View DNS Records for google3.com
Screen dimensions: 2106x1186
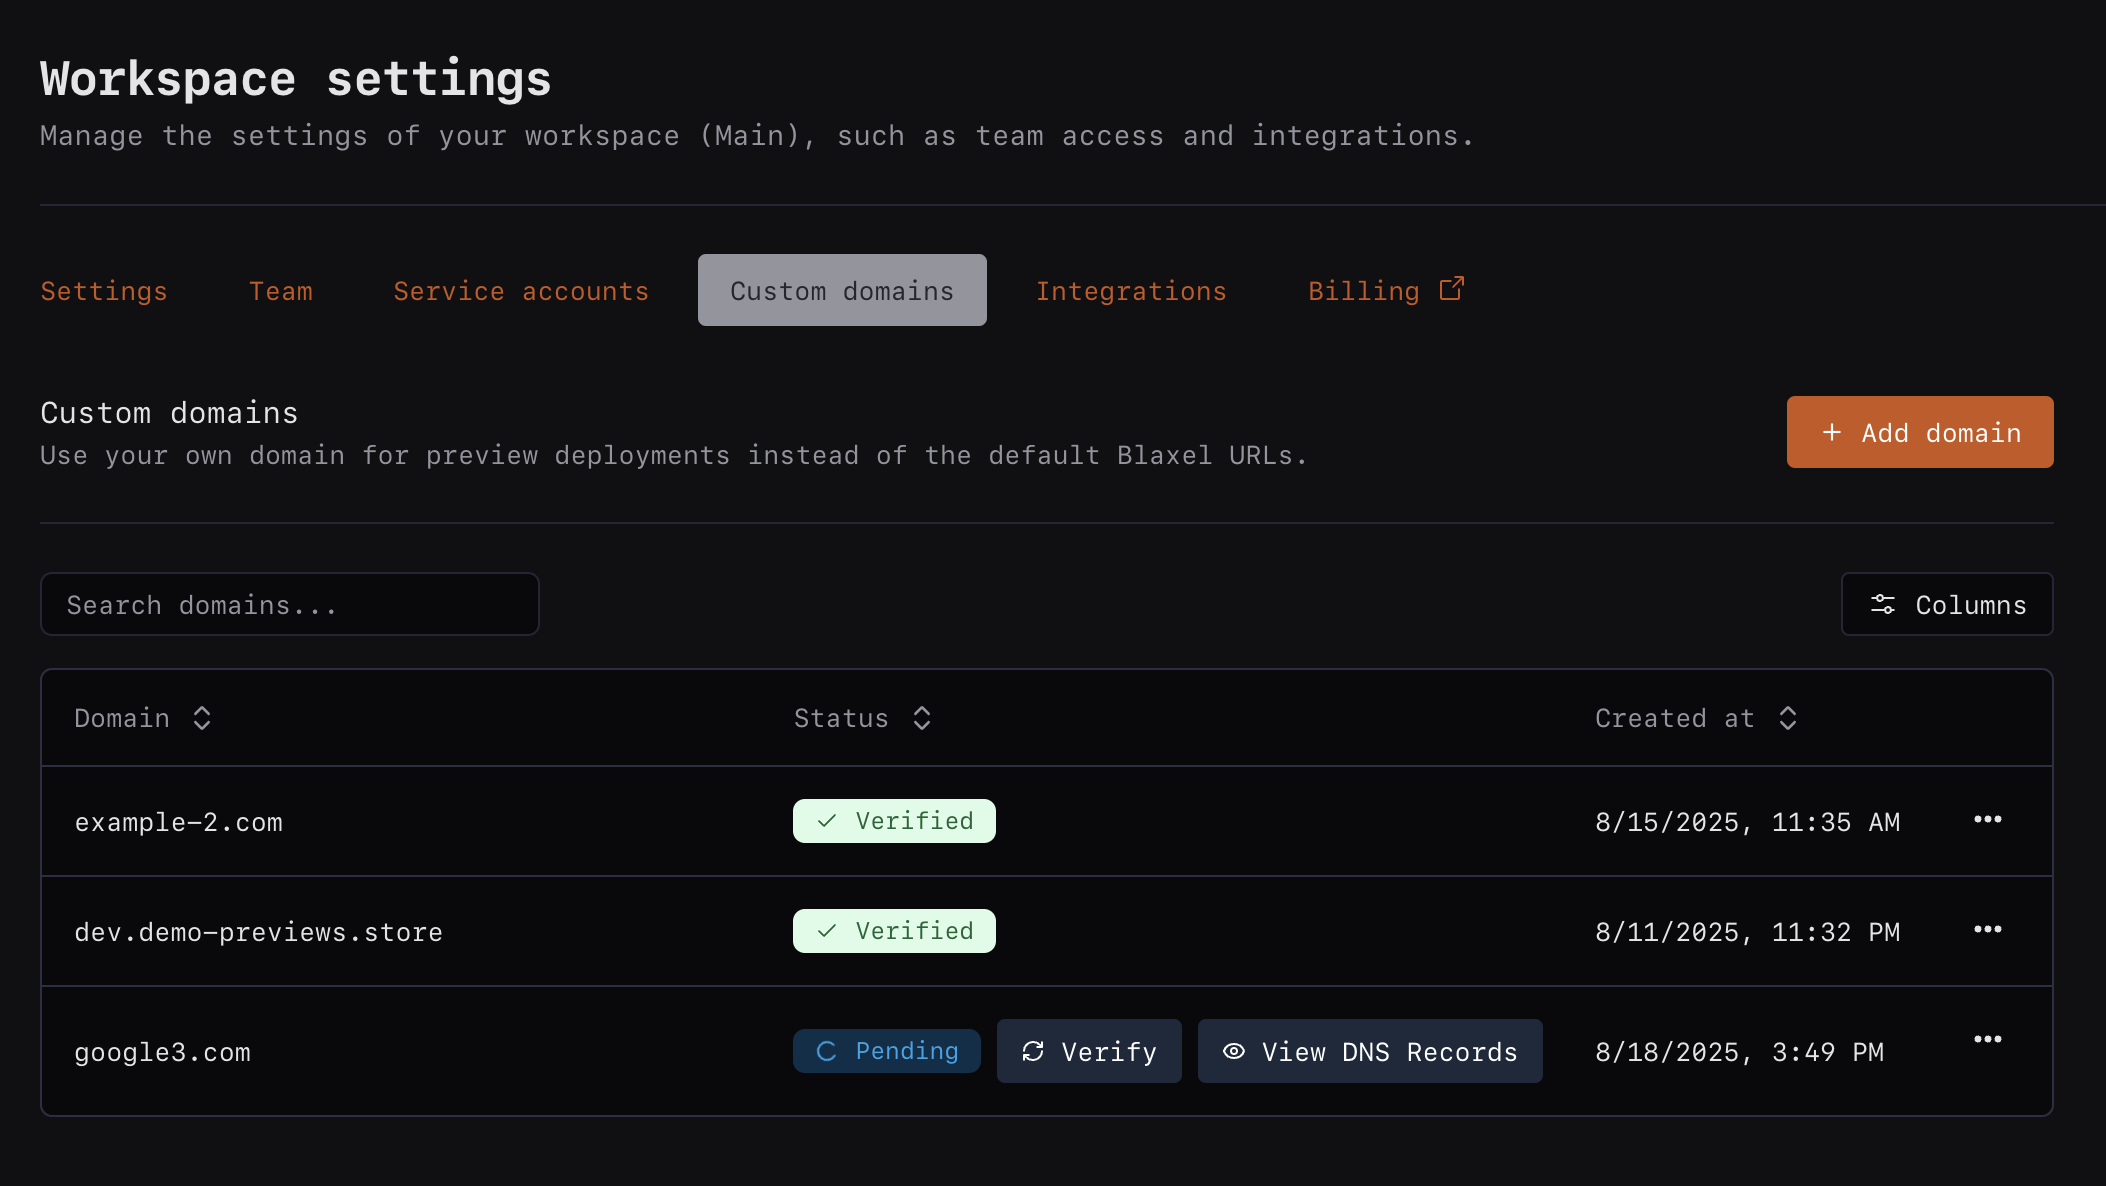pyautogui.click(x=1369, y=1051)
